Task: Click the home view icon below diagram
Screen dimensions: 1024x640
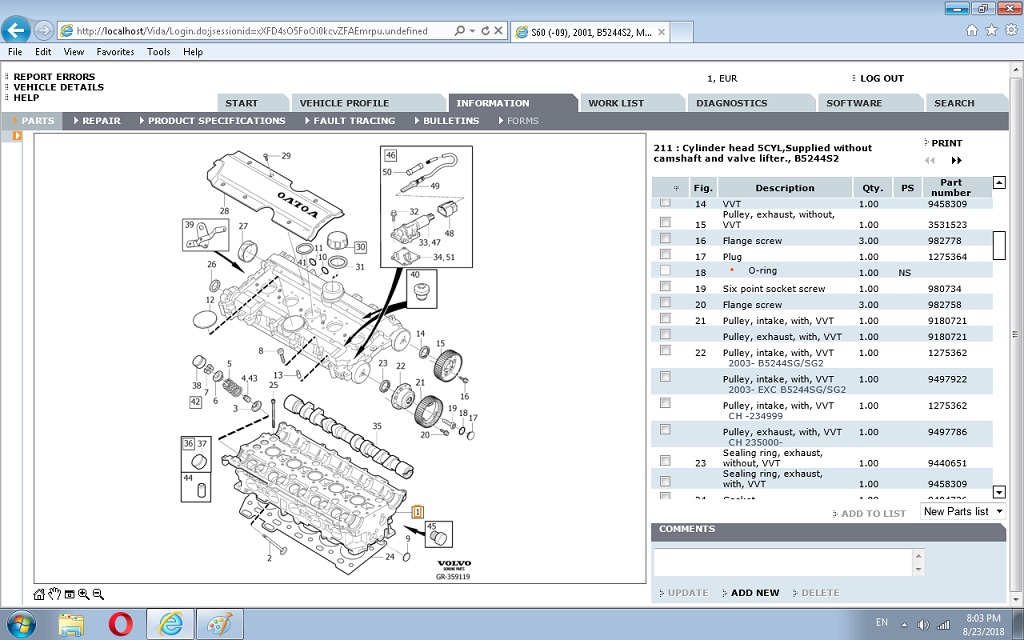Action: pos(39,594)
